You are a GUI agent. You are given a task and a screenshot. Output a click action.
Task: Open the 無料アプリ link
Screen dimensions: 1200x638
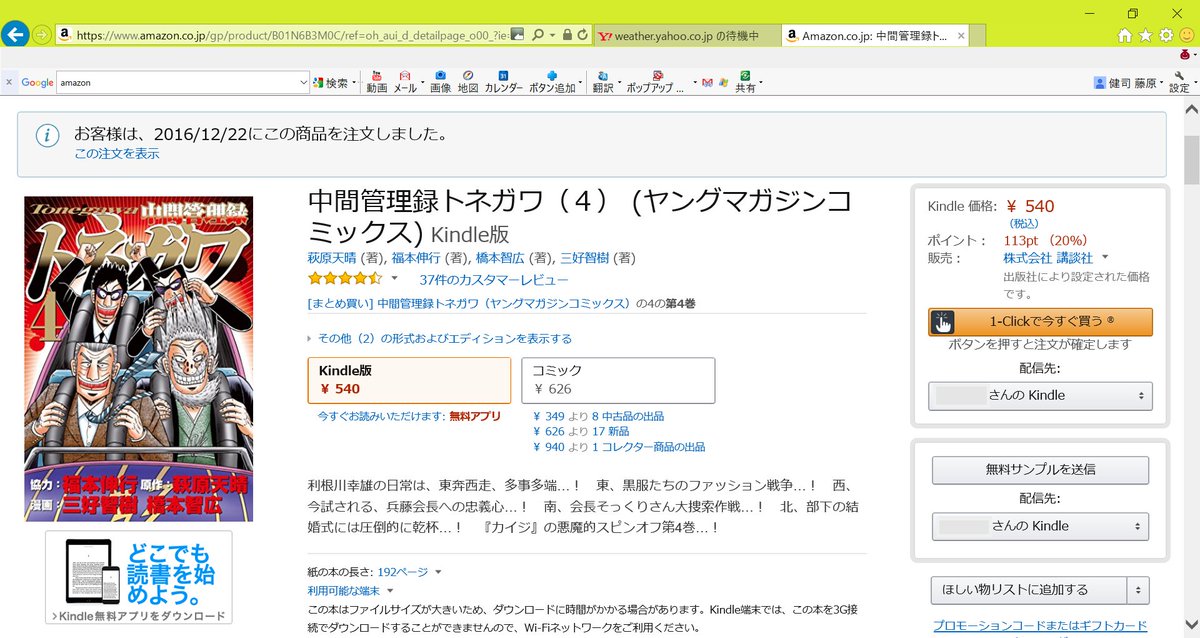(474, 416)
